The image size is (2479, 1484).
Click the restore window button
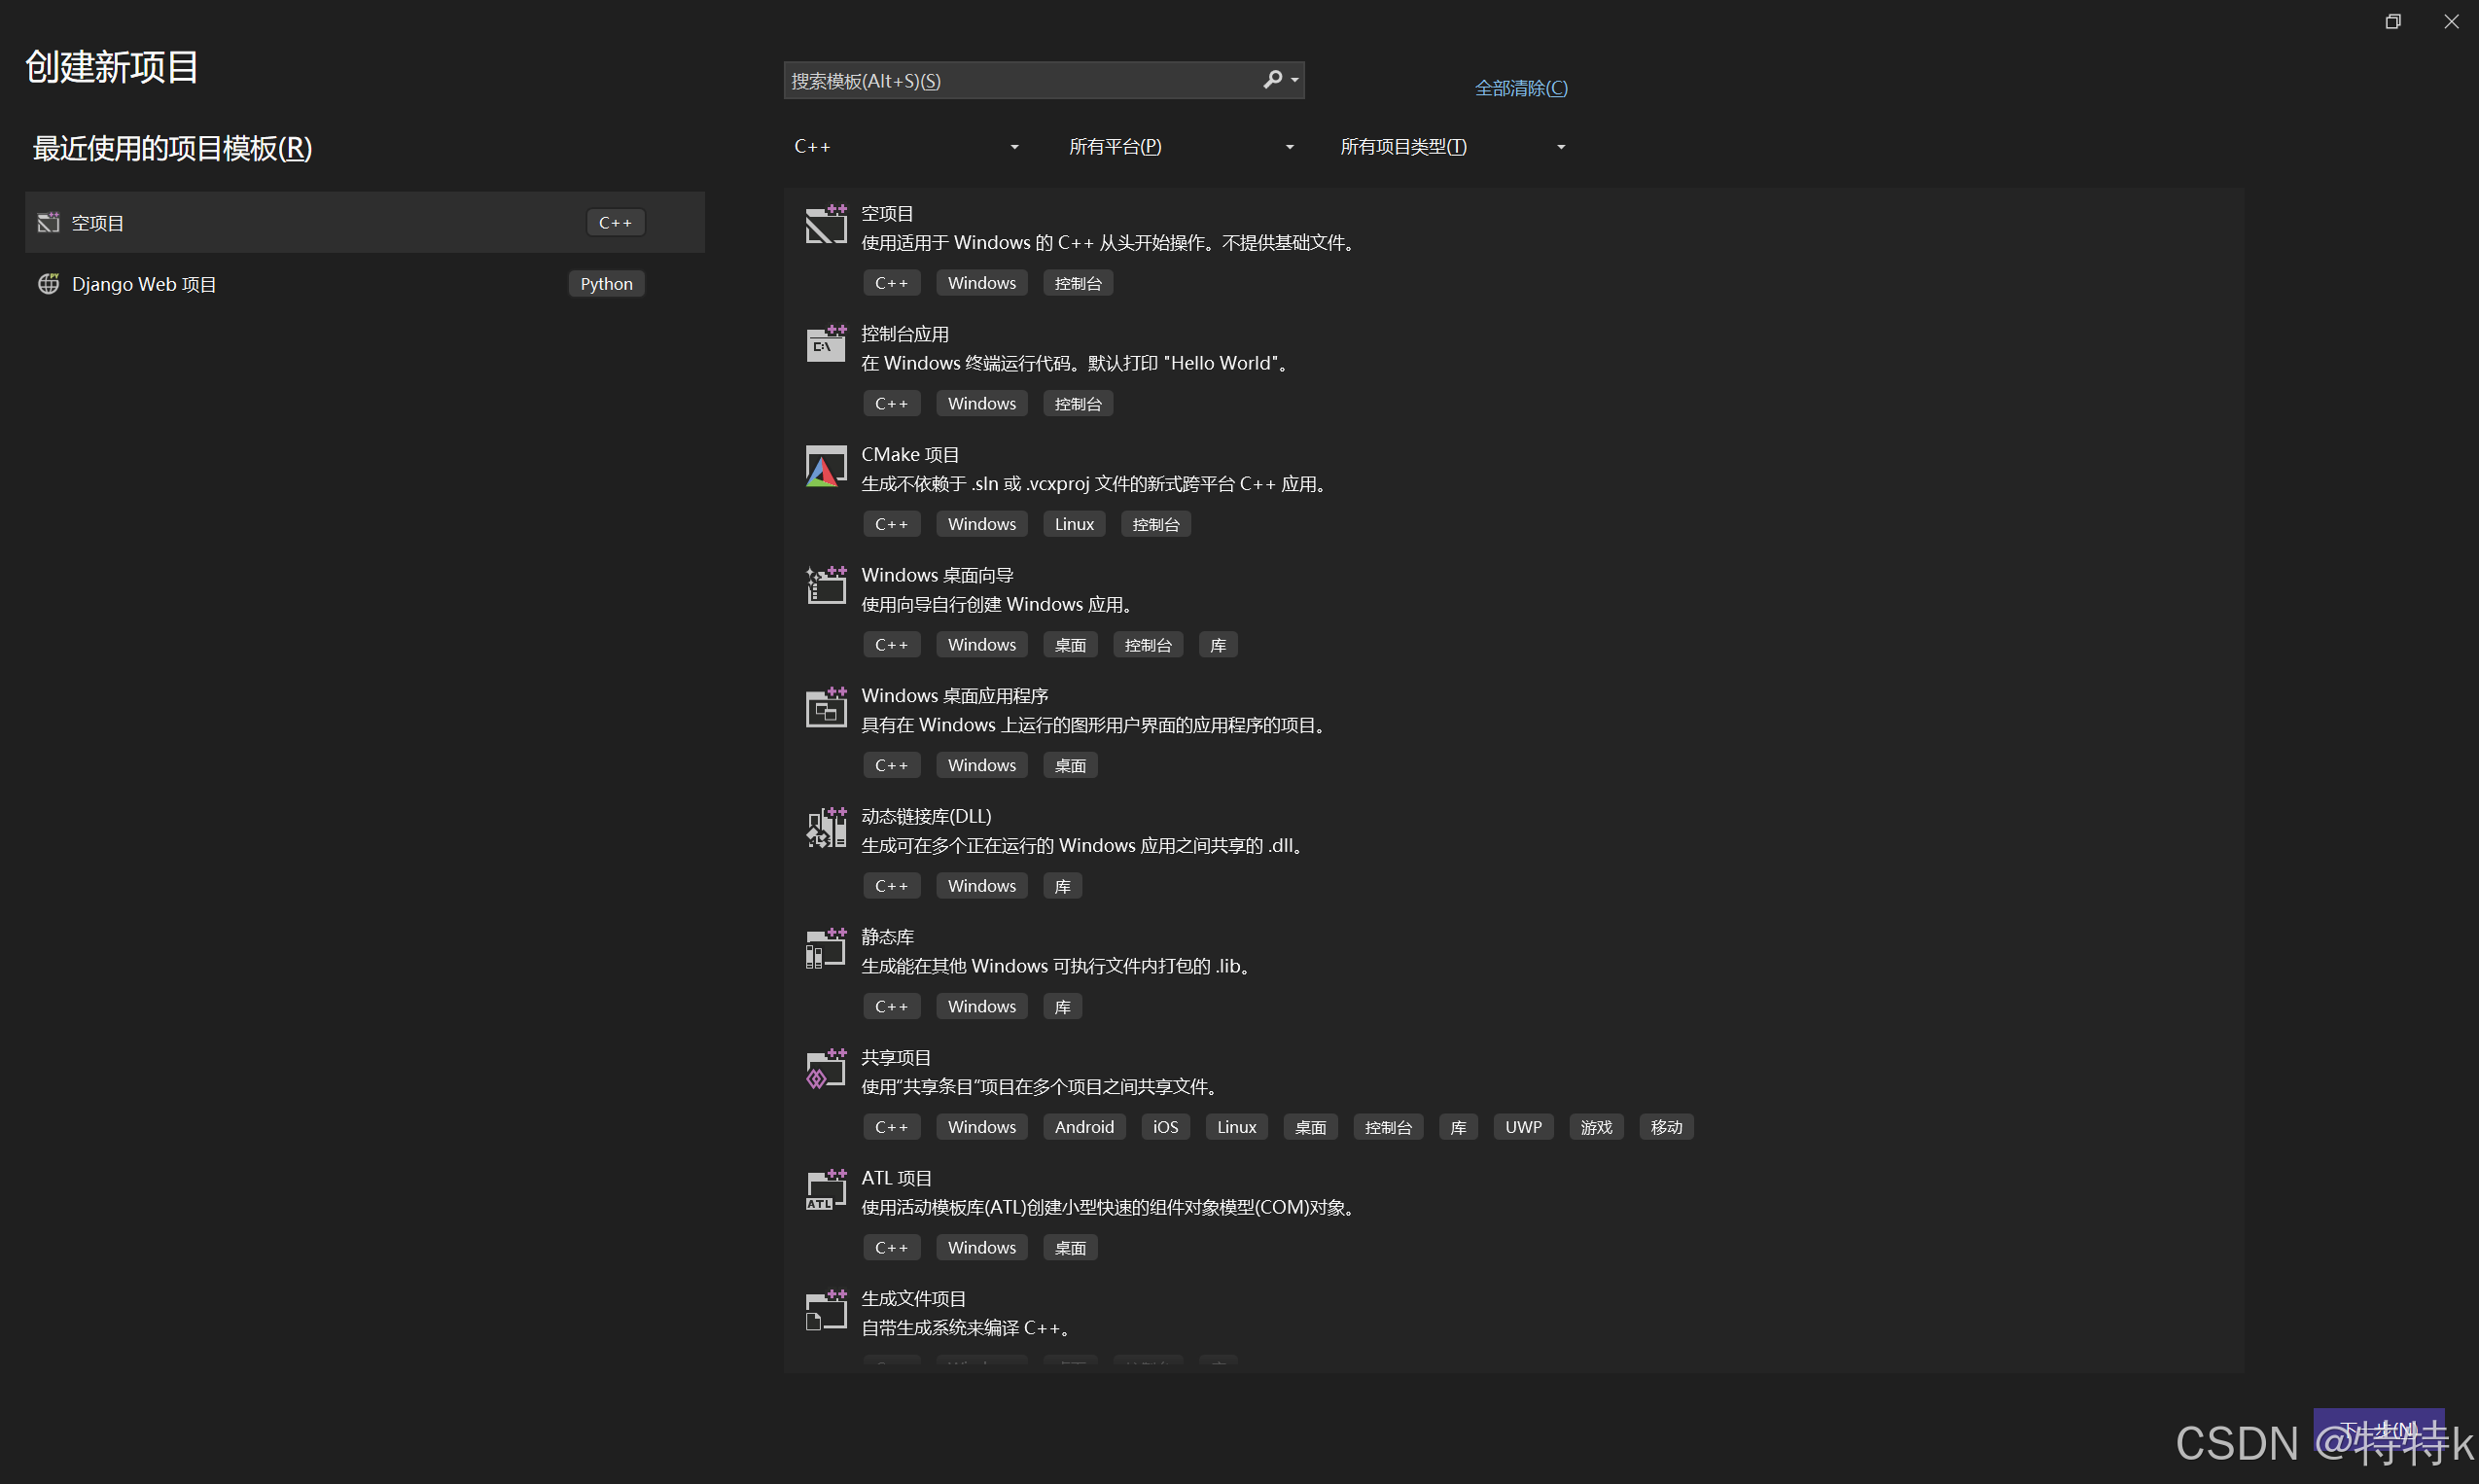2392,22
